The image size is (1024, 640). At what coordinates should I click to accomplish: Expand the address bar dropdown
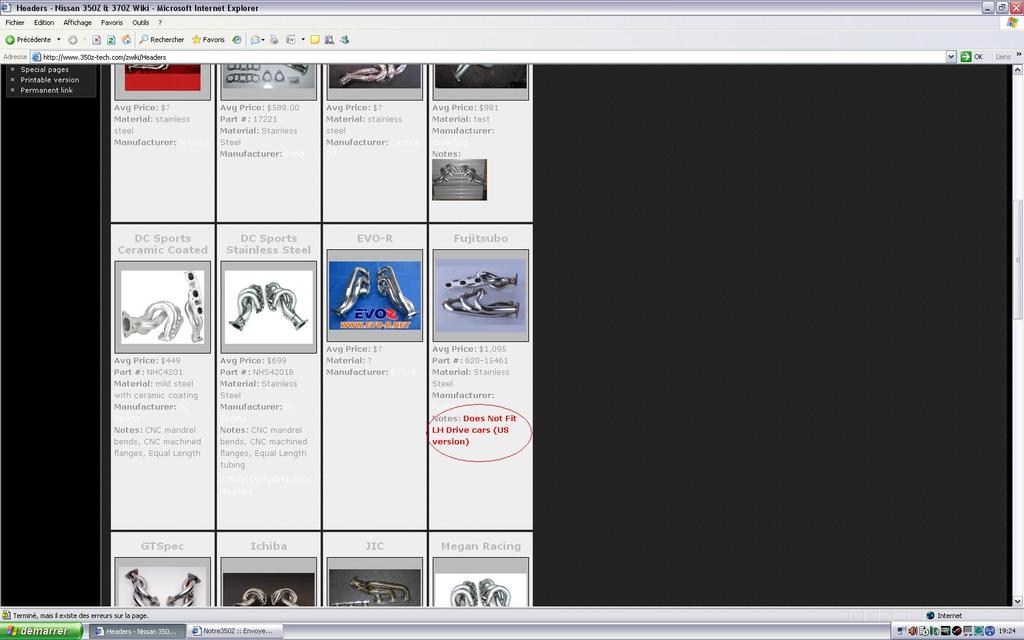[951, 57]
